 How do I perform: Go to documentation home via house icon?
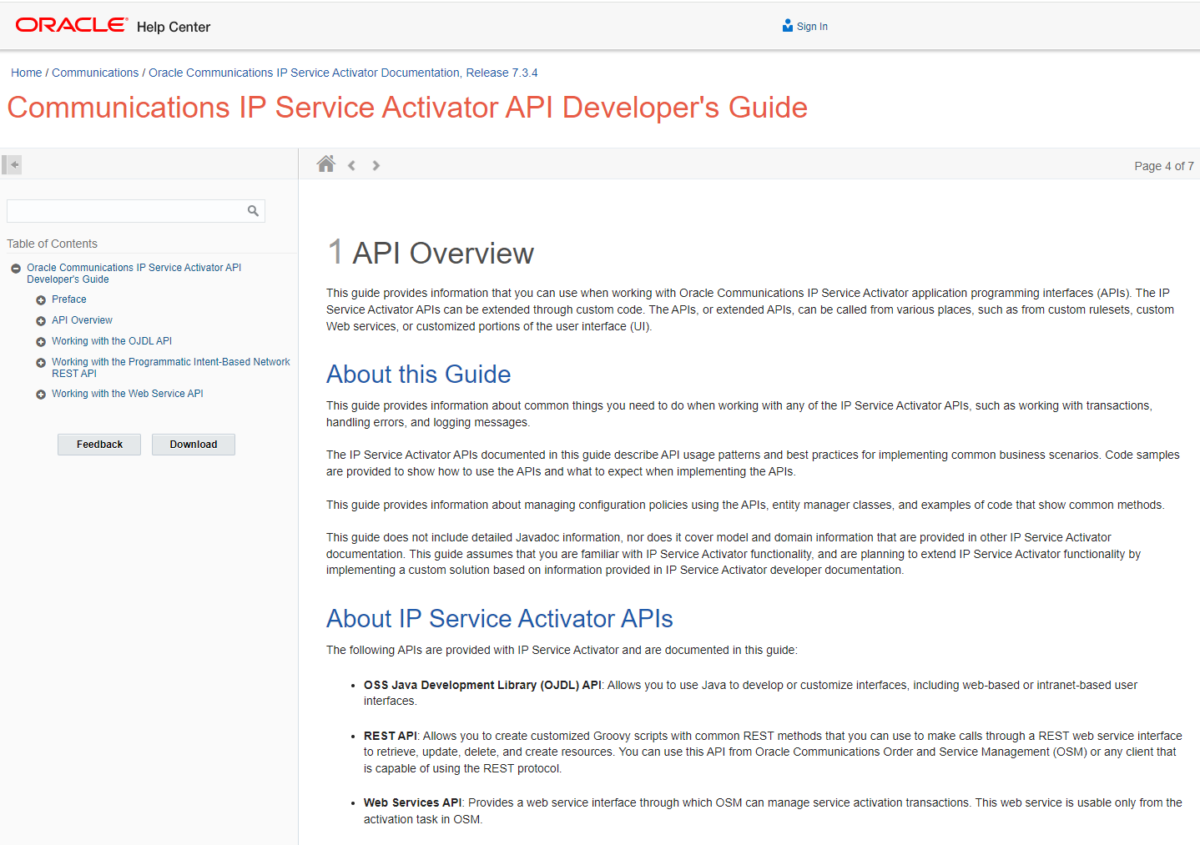pos(325,164)
